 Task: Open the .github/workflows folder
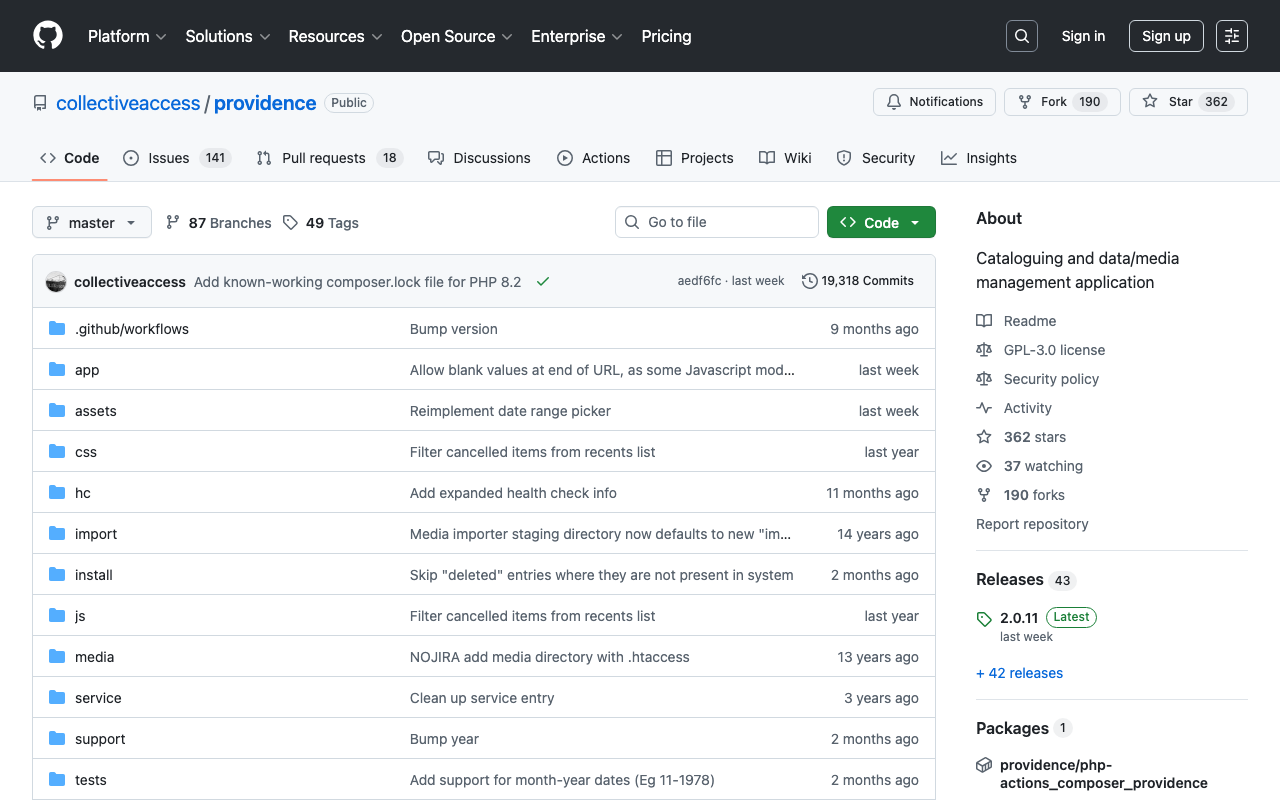click(x=132, y=329)
